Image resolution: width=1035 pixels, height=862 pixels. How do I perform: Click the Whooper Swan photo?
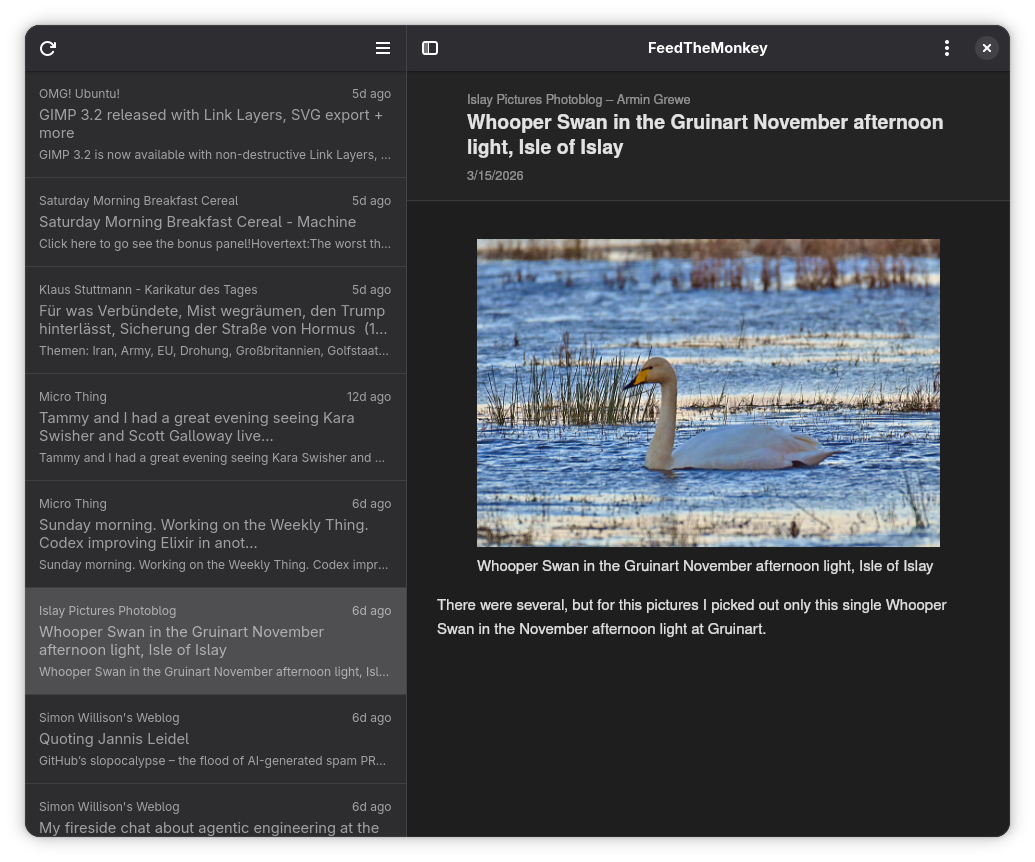tap(708, 392)
